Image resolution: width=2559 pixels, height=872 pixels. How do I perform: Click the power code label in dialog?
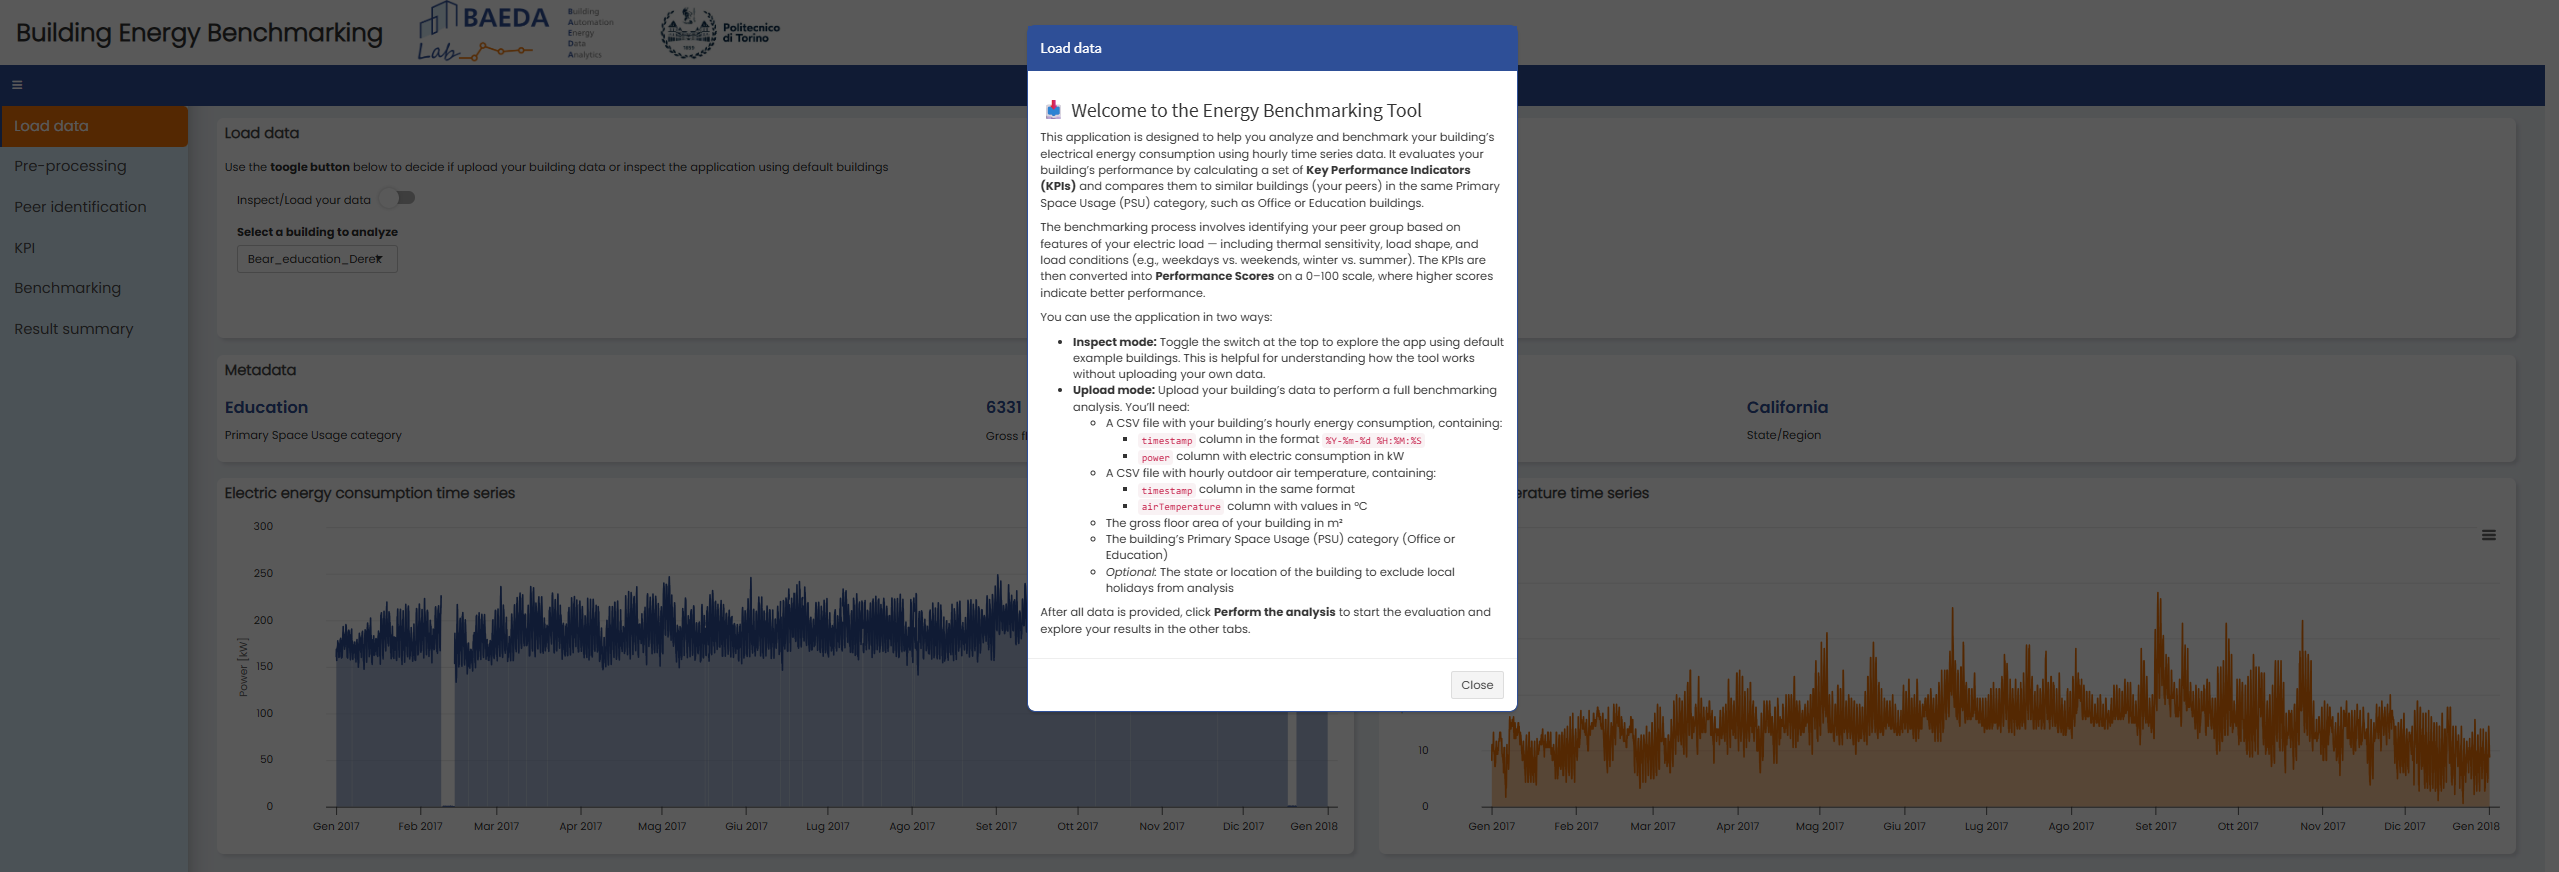pos(1155,457)
